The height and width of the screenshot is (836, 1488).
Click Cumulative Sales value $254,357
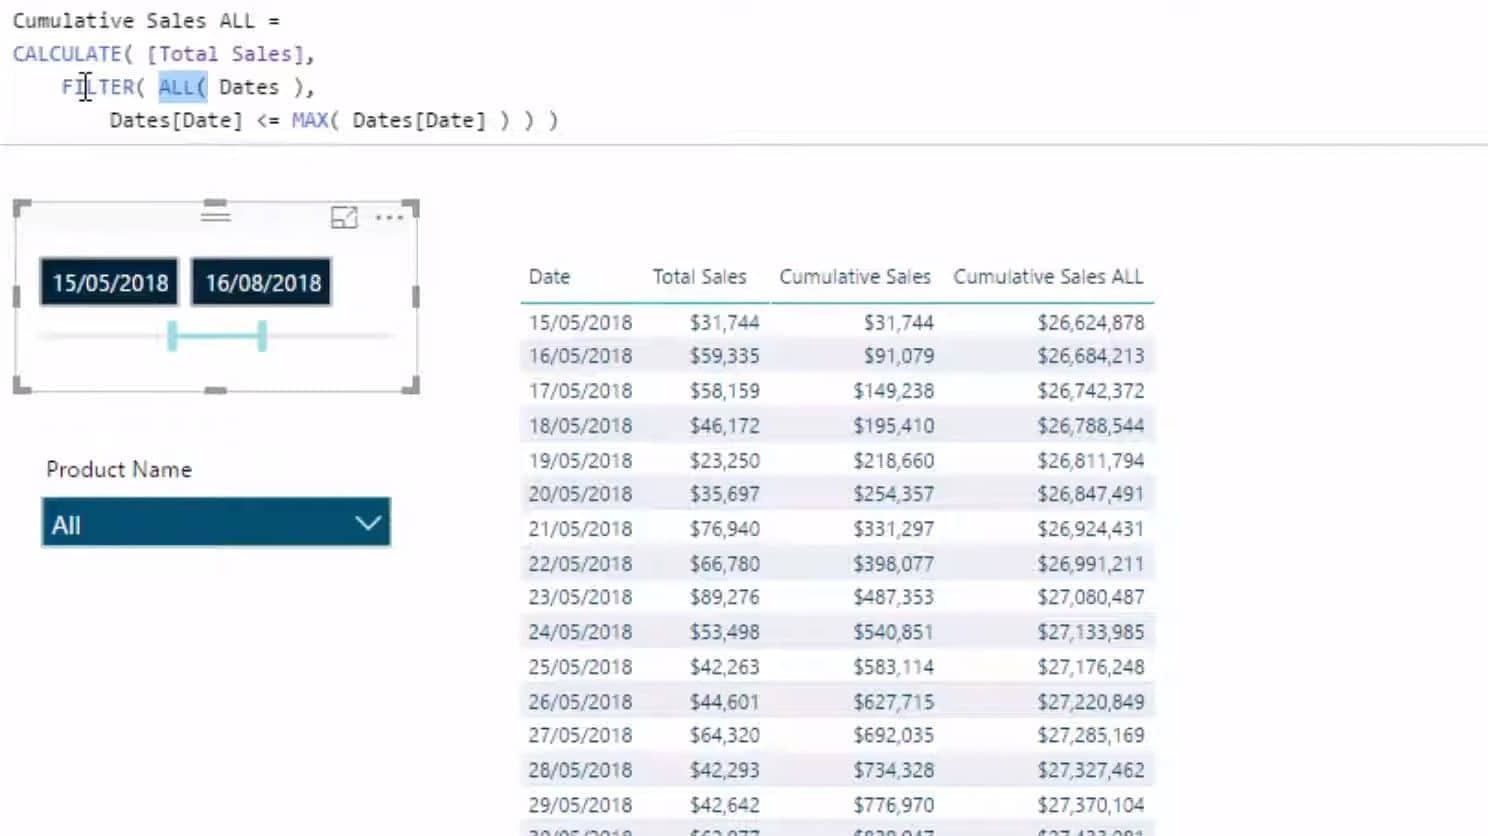893,494
